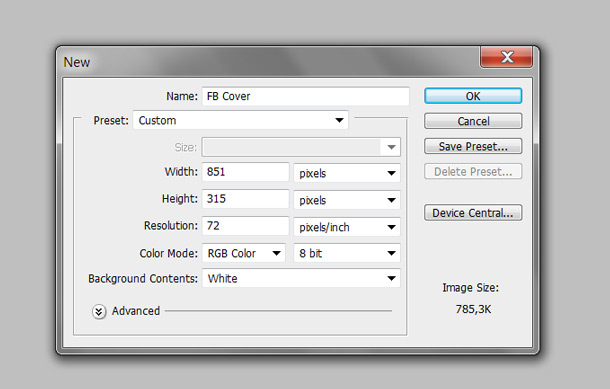Click the Resolution label
Viewport: 610px width, 389px height.
[x=171, y=226]
